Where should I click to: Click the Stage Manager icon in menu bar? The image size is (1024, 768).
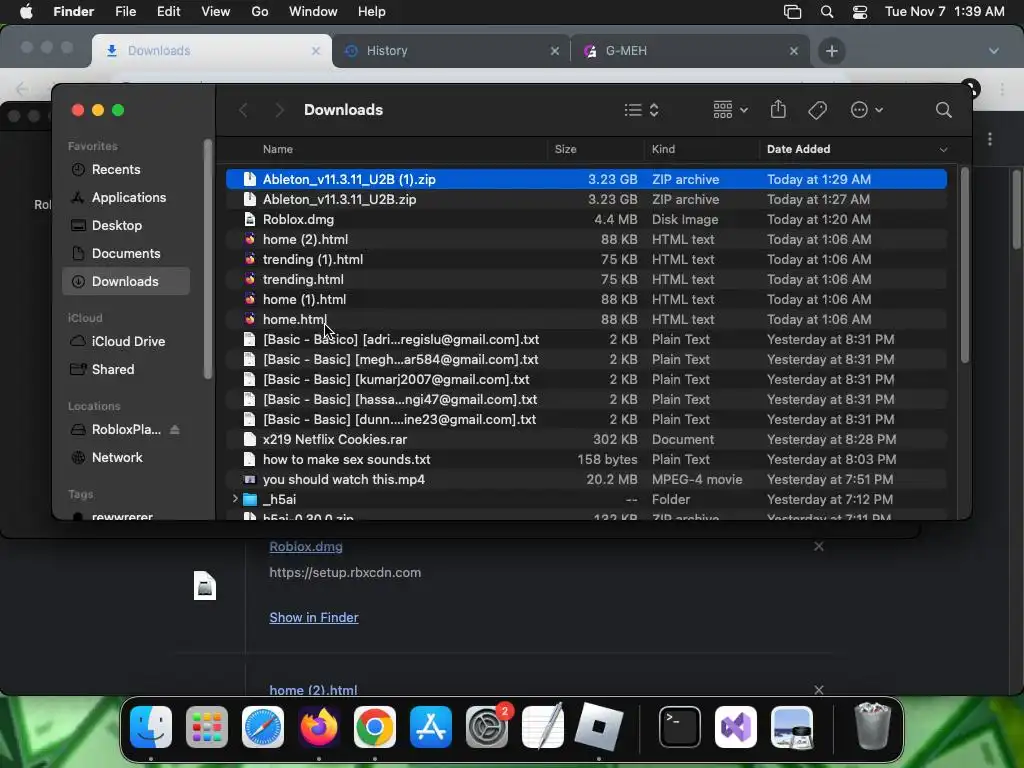[792, 12]
